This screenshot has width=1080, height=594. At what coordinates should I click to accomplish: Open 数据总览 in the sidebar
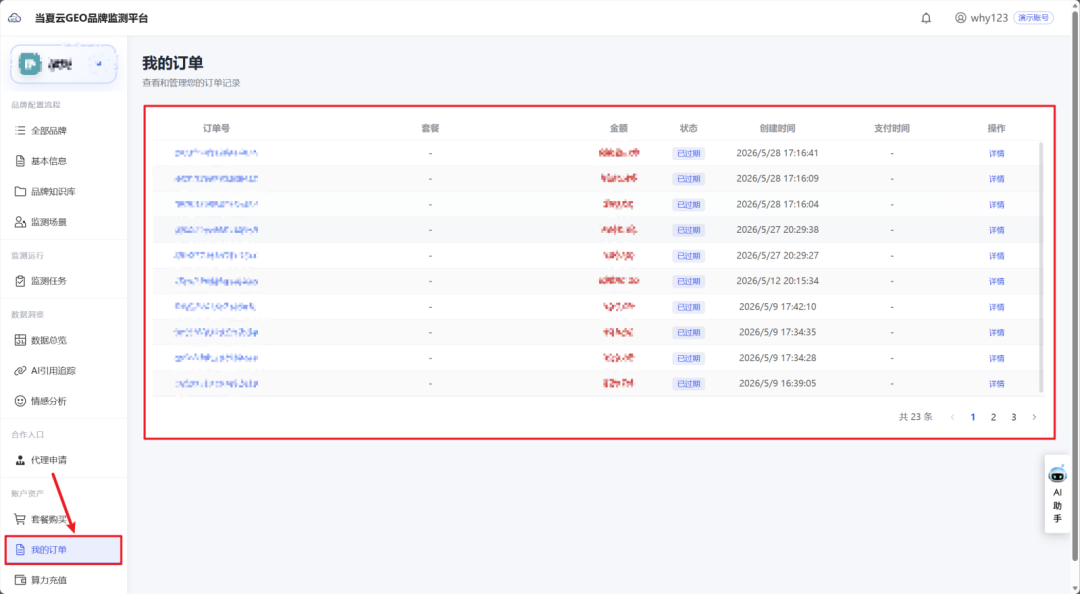pyautogui.click(x=63, y=340)
